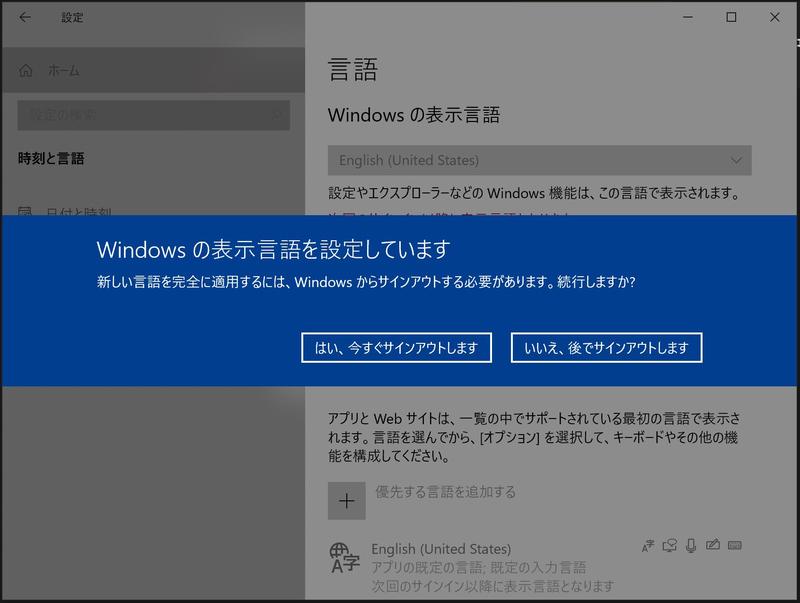Image resolution: width=800 pixels, height=603 pixels.
Task: Open the Windows display language dropdown
Action: [539, 160]
